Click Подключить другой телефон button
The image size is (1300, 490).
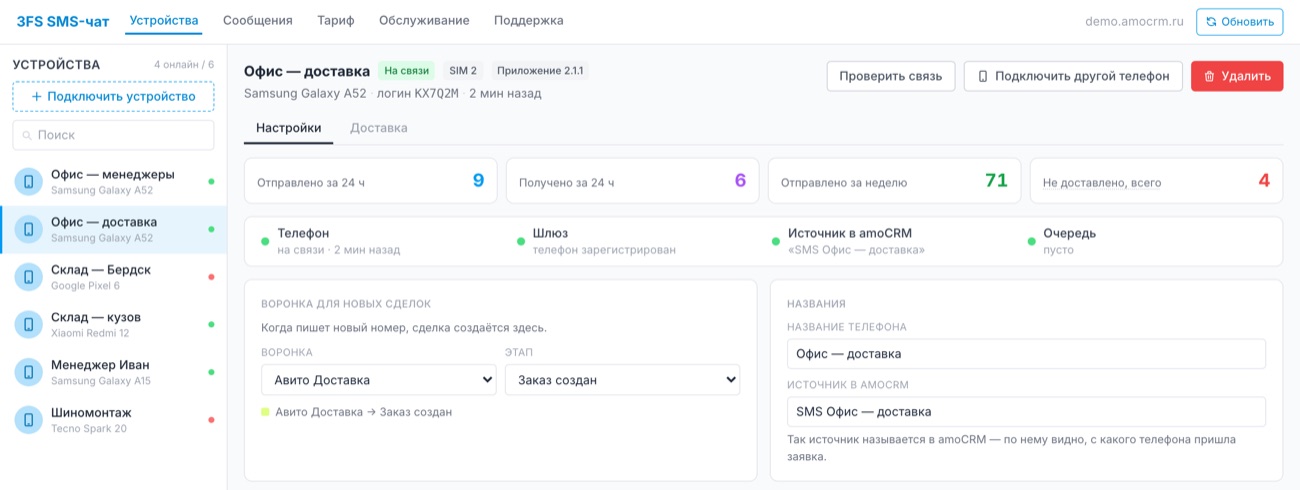coord(1073,76)
